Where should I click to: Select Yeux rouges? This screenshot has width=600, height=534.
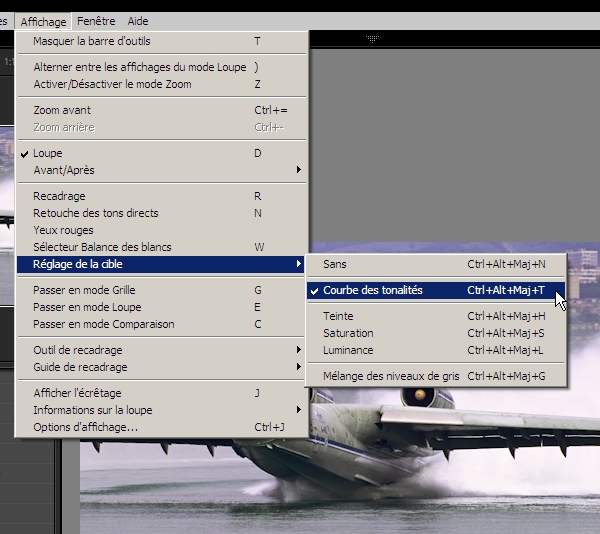tap(161, 230)
